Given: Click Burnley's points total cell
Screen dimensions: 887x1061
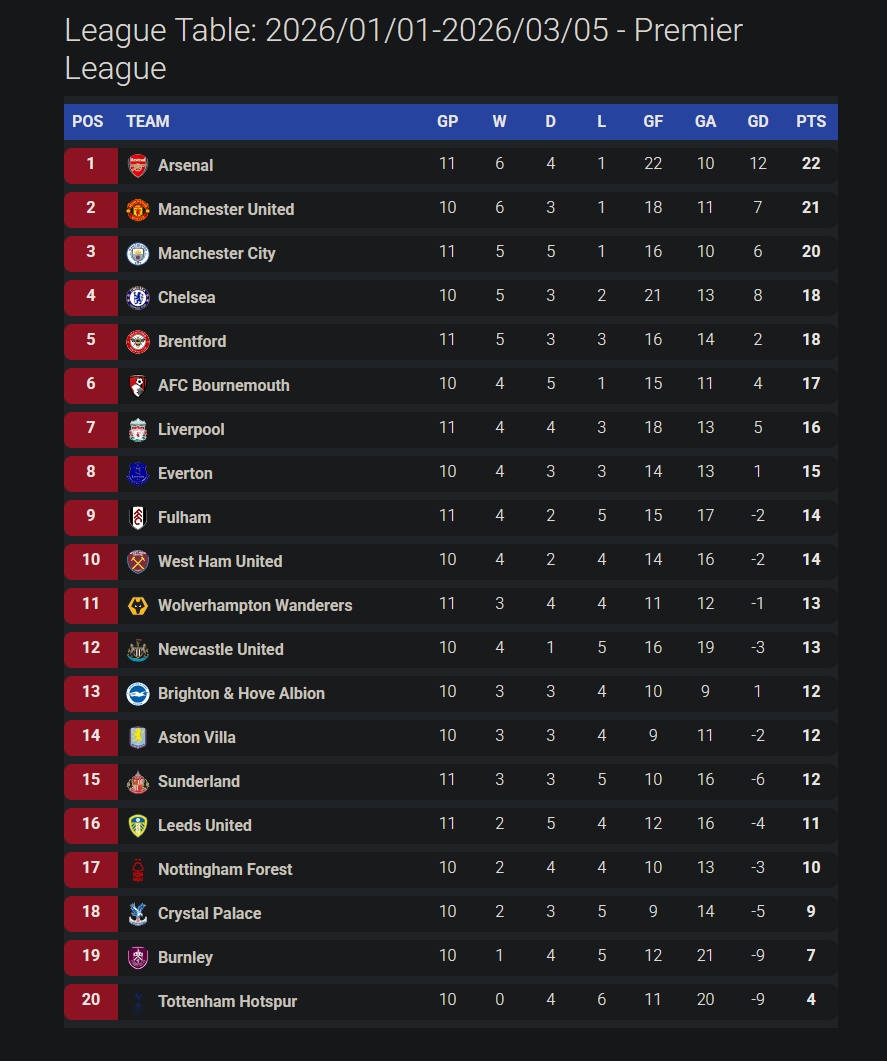Looking at the screenshot, I should tap(811, 956).
